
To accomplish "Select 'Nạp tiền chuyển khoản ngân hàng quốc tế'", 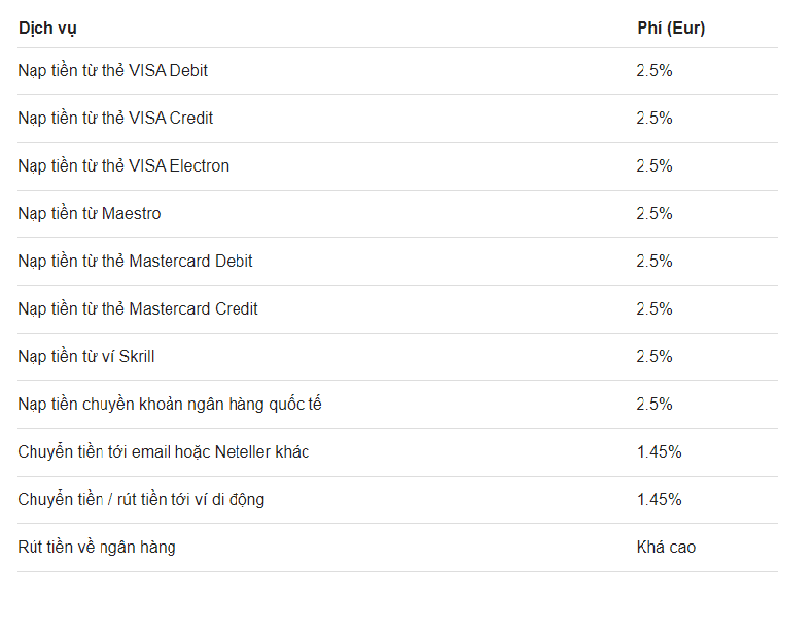I will coord(170,405).
